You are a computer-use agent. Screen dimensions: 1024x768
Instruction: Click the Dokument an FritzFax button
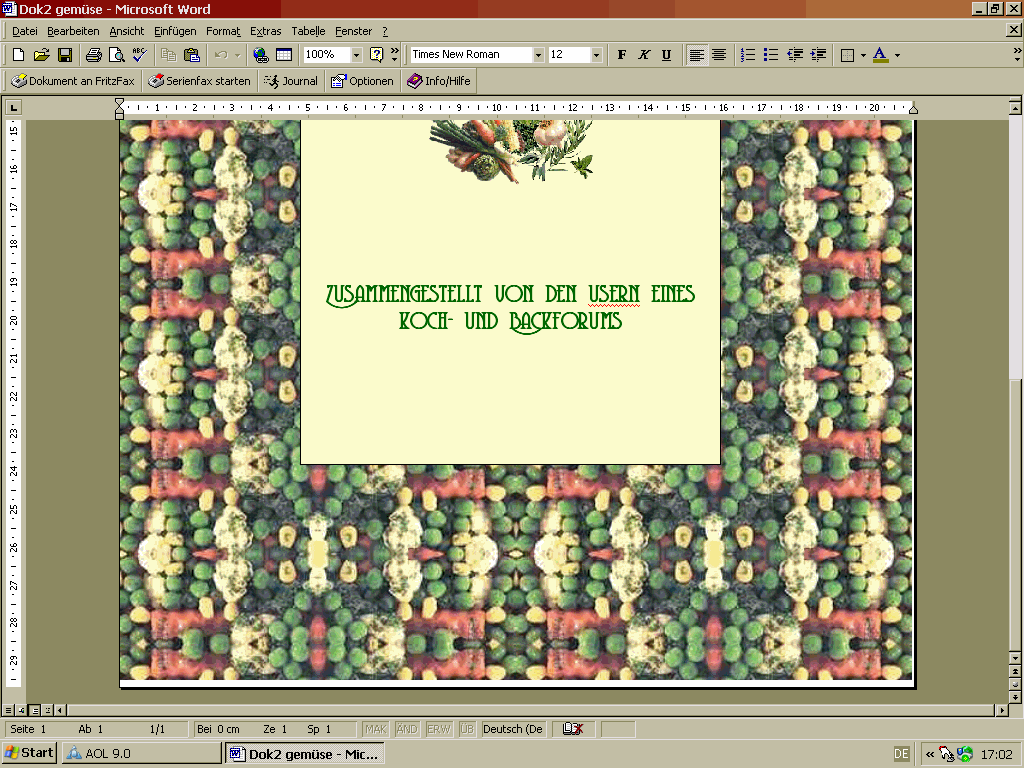pos(73,81)
